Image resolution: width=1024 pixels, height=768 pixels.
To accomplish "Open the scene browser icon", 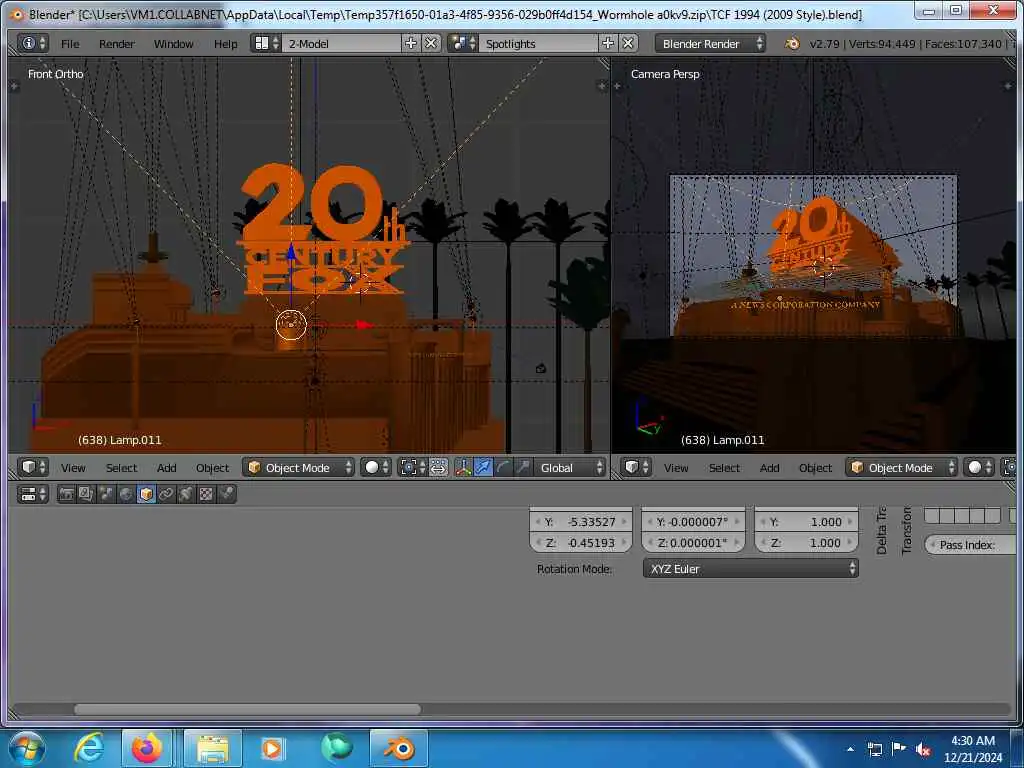I will point(464,43).
